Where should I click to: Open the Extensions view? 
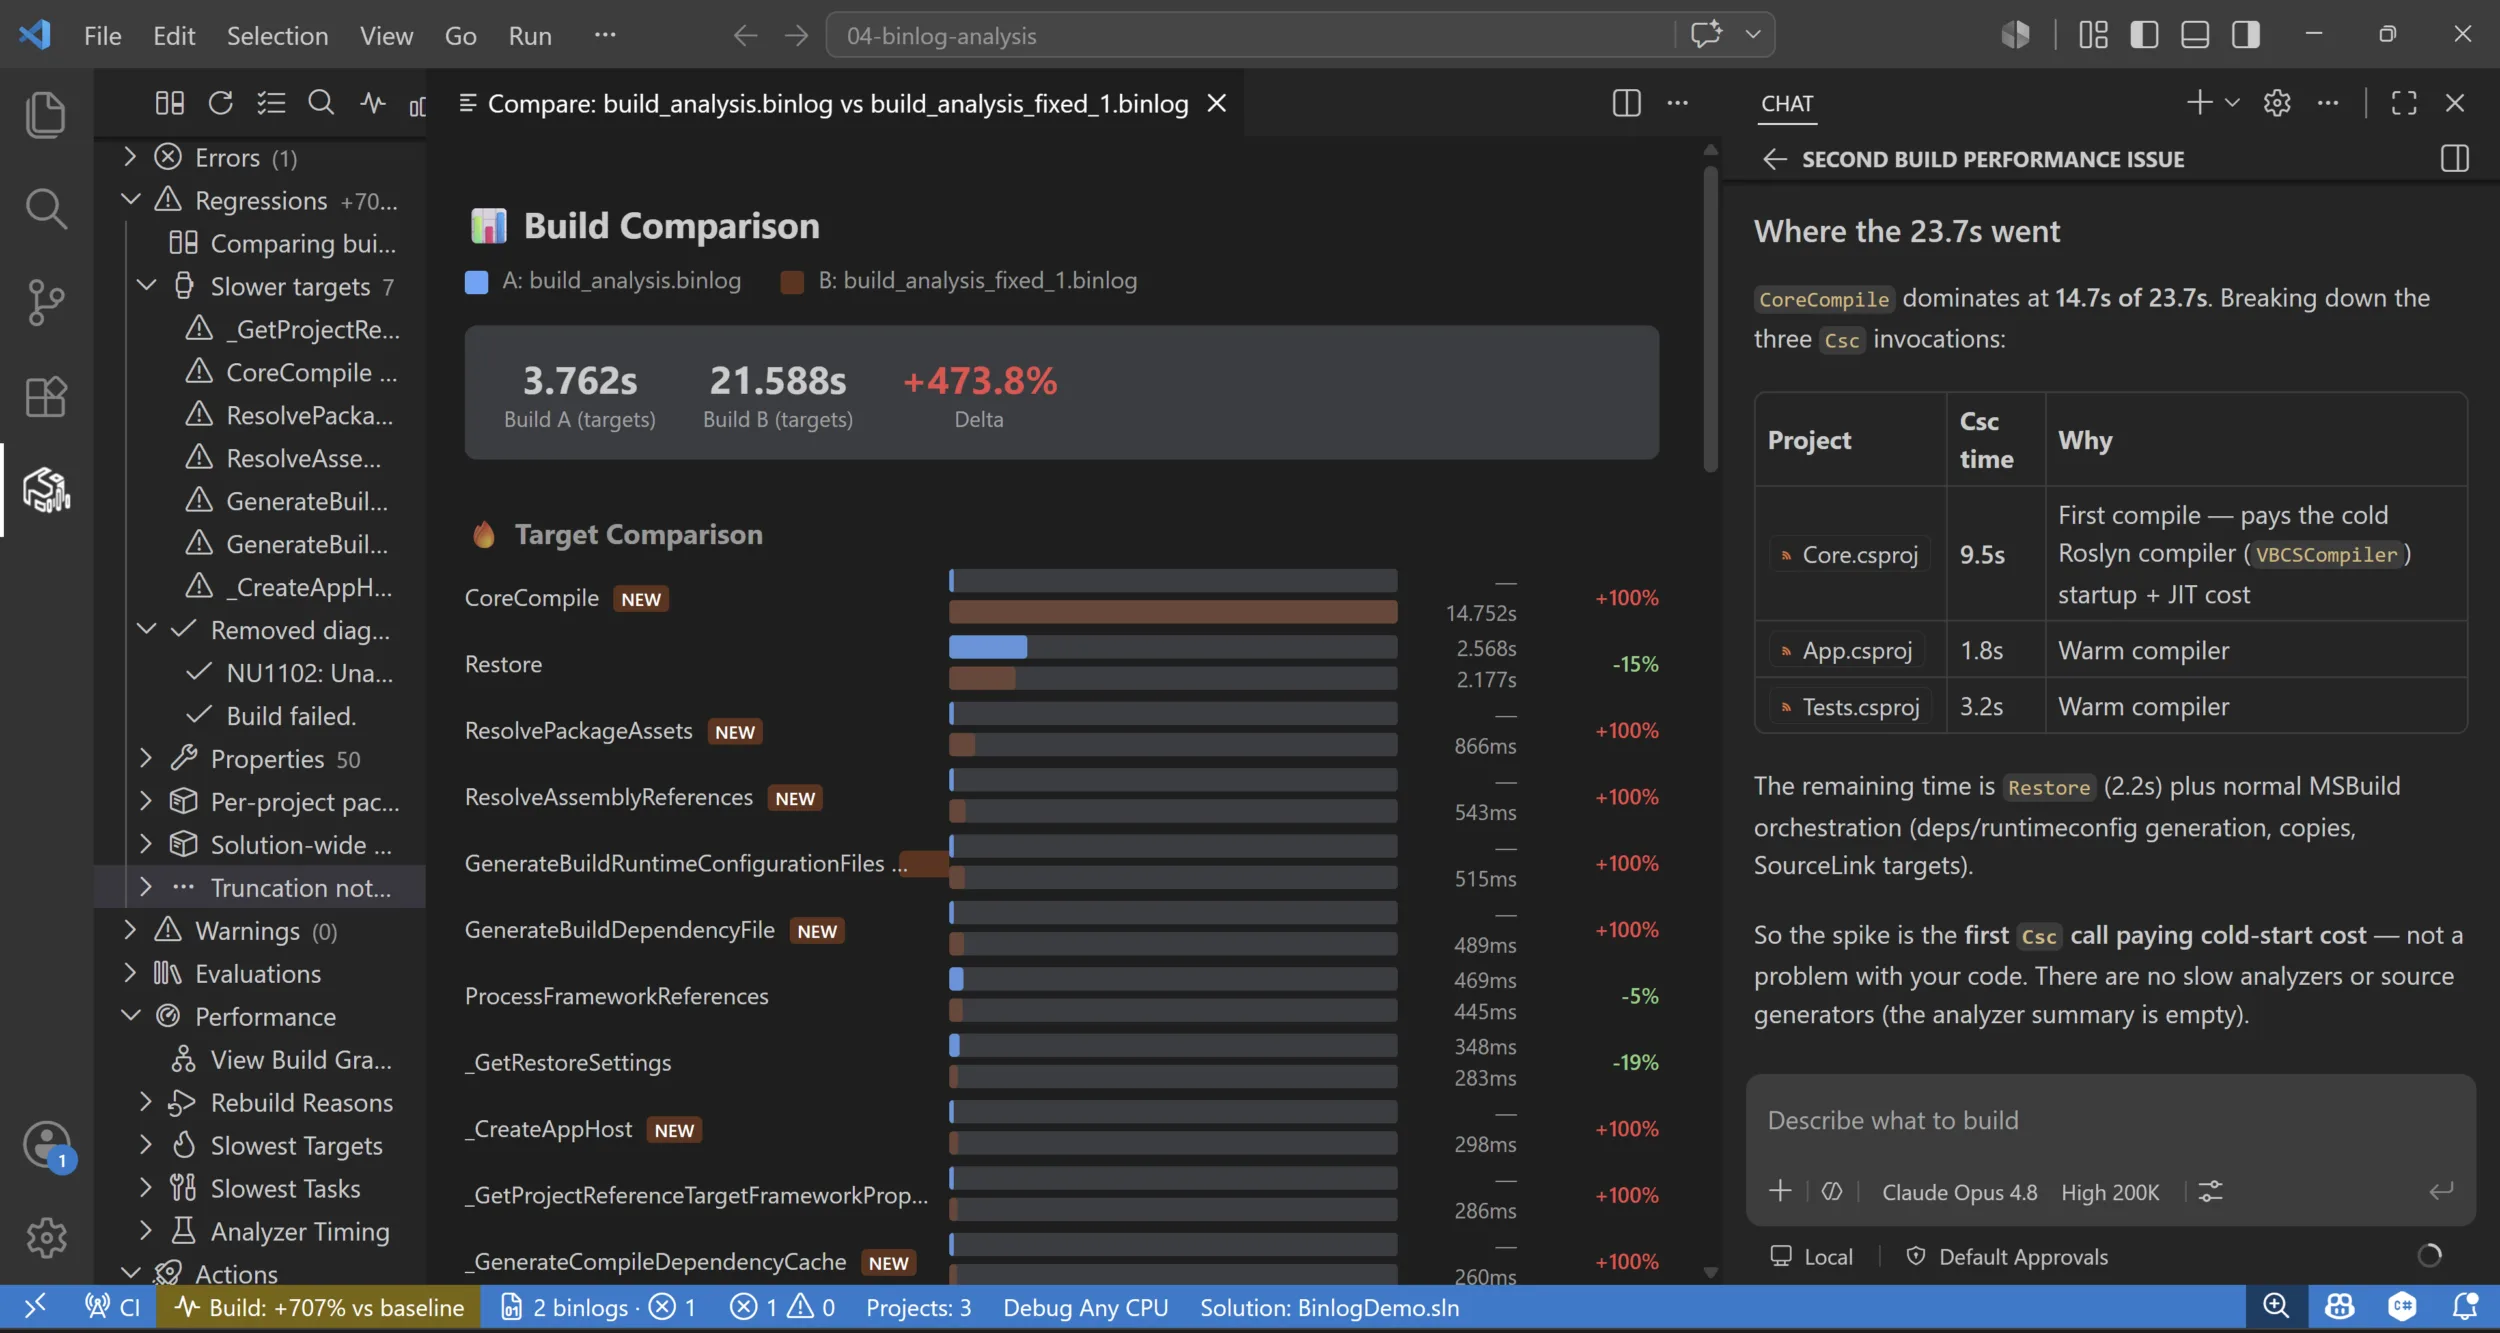(46, 397)
